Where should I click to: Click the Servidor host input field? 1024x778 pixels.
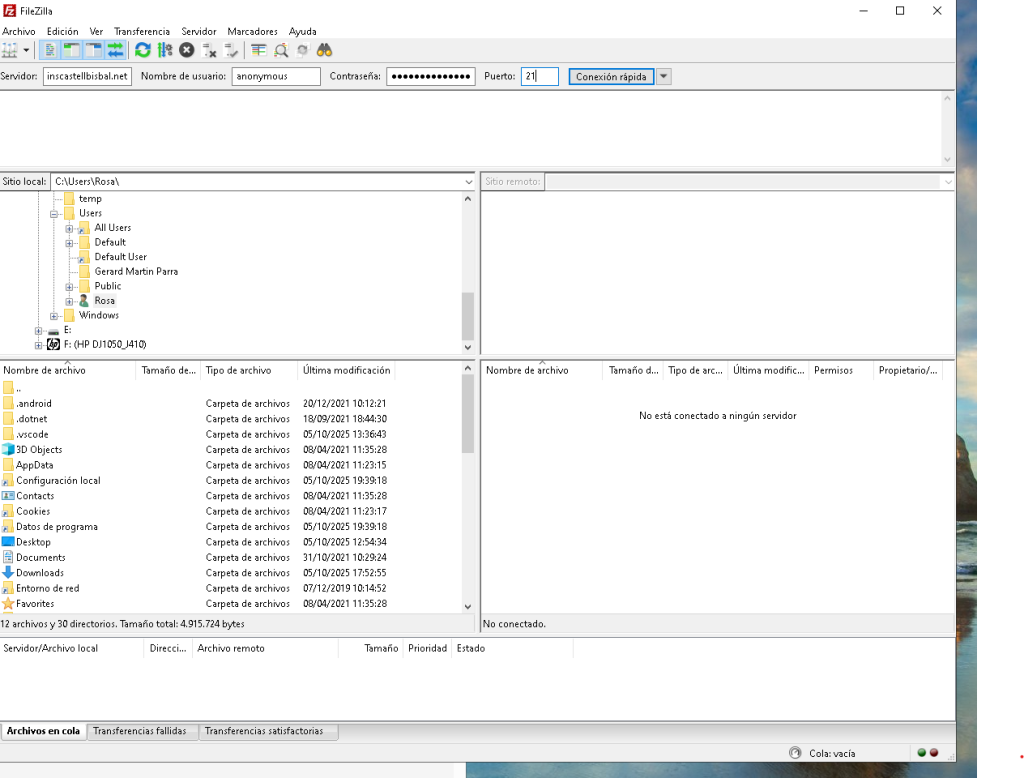tap(87, 77)
